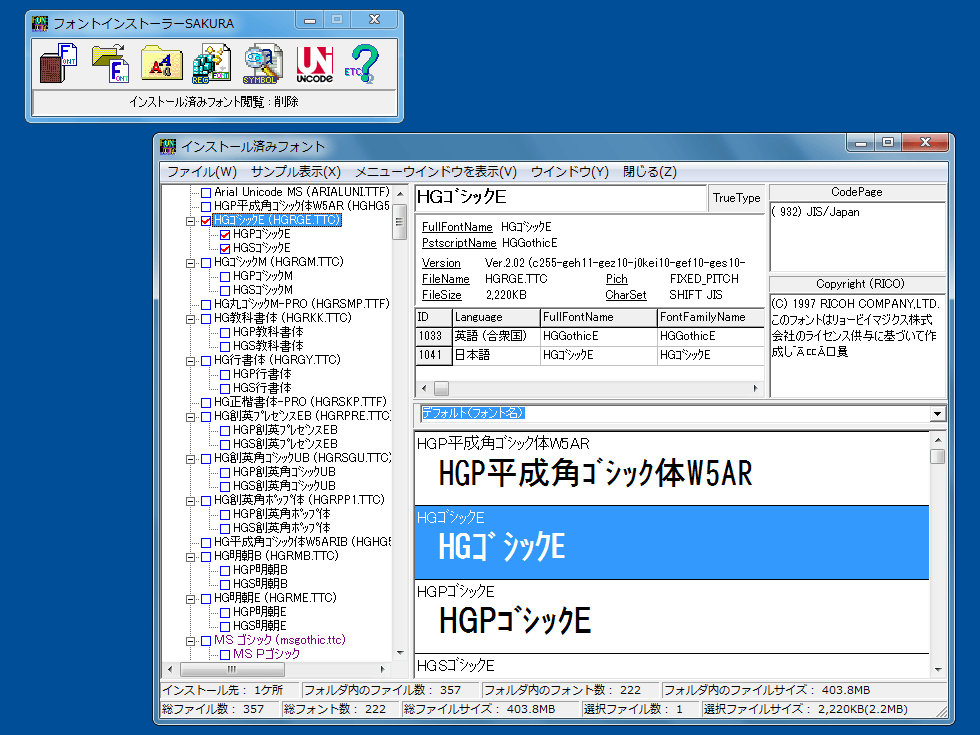980x735 pixels.
Task: Open the folder font file icon in SAKURA toolbar
Action: tap(111, 63)
